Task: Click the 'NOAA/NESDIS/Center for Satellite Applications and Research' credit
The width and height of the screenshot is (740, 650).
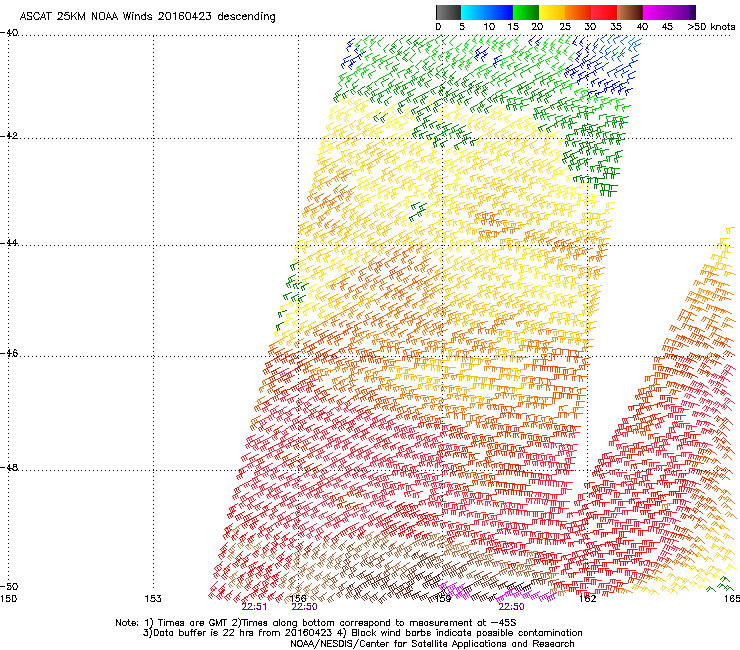Action: [432, 644]
